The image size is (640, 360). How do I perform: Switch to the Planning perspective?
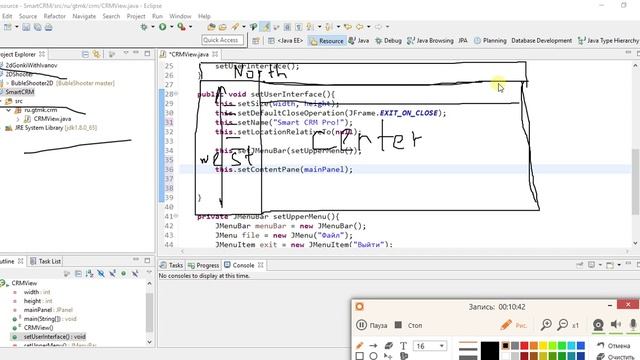[490, 40]
